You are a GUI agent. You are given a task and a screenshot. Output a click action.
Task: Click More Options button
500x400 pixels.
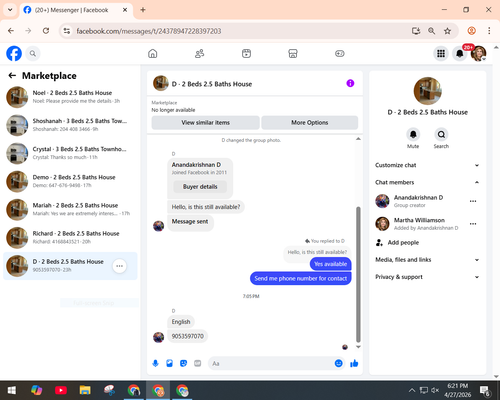coord(310,123)
